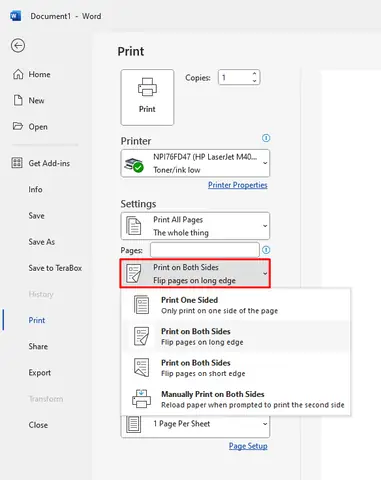Click the Open folder icon
The width and height of the screenshot is (381, 480).
(18, 126)
